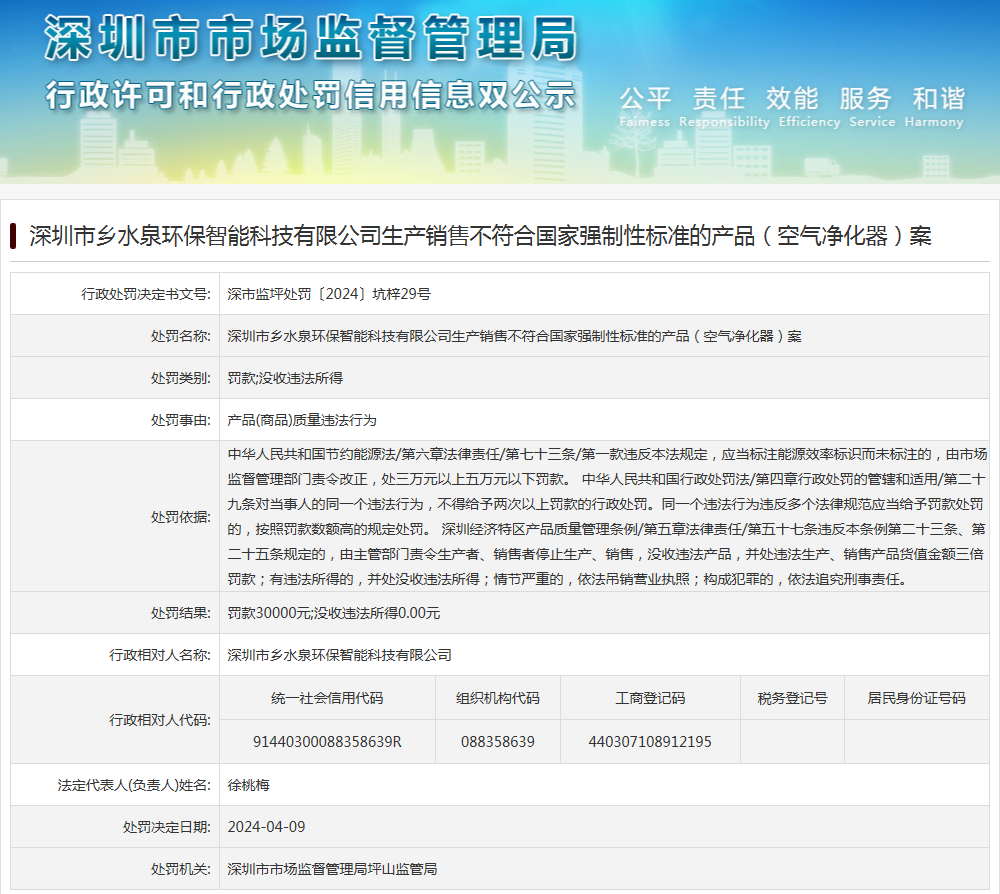Click the value 产品(商品)质量违法行为
The width and height of the screenshot is (1000, 894).
click(x=302, y=420)
